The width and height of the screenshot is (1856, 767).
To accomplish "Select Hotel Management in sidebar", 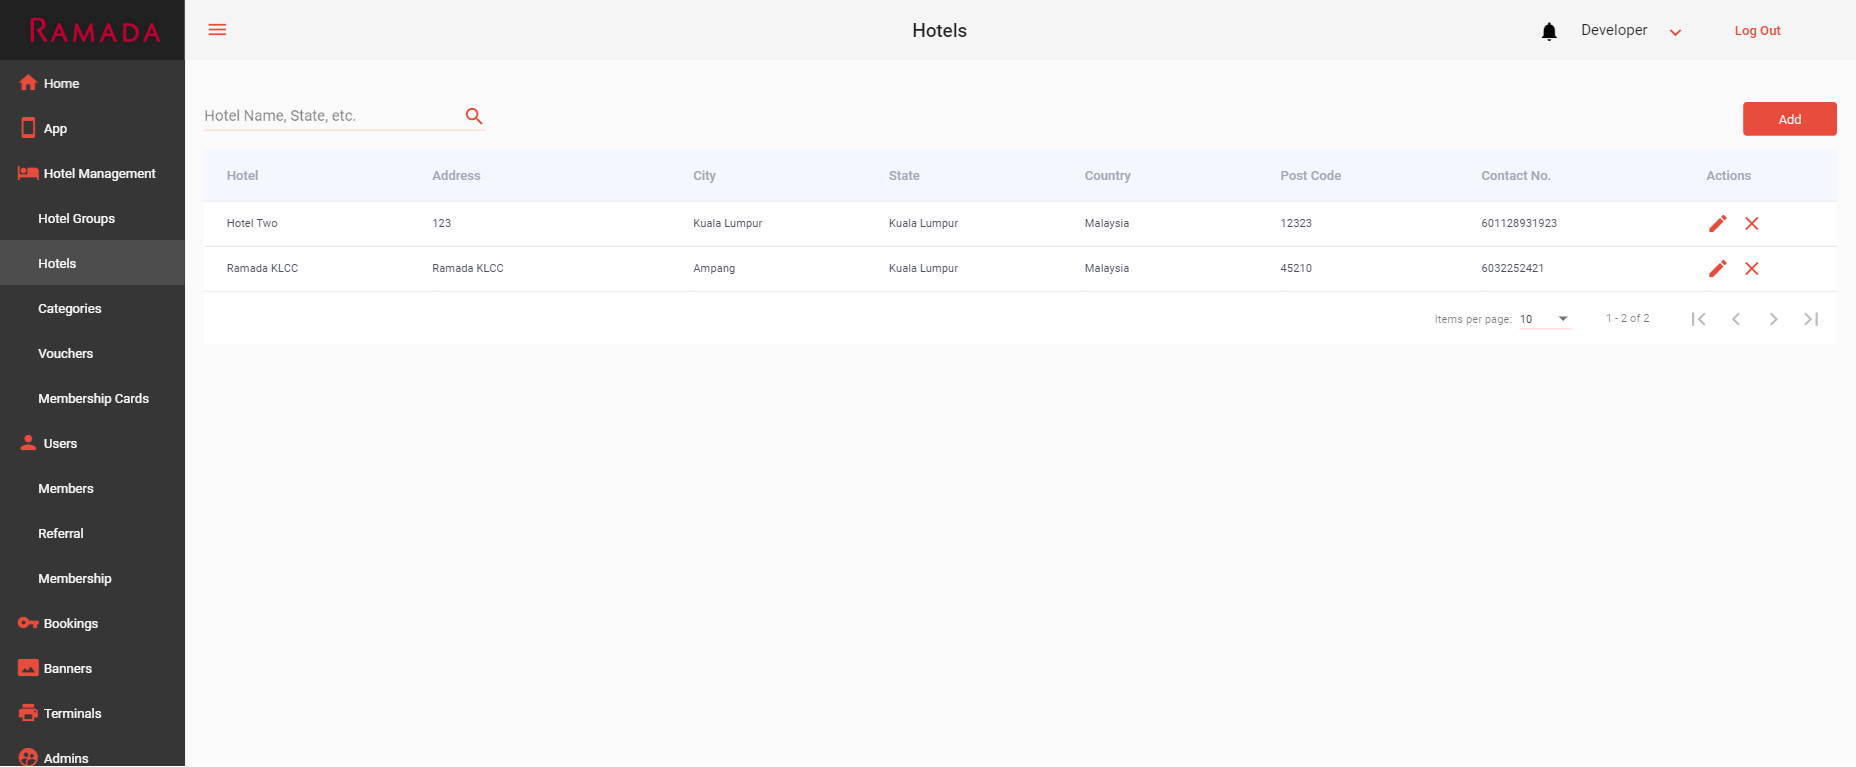I will point(92,173).
